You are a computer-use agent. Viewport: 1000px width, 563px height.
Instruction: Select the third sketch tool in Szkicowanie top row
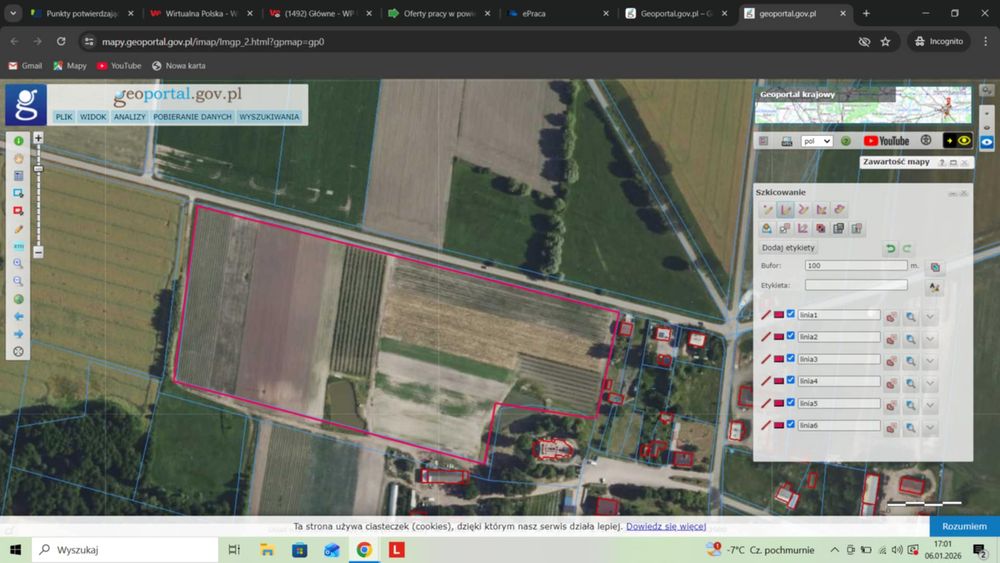[803, 210]
